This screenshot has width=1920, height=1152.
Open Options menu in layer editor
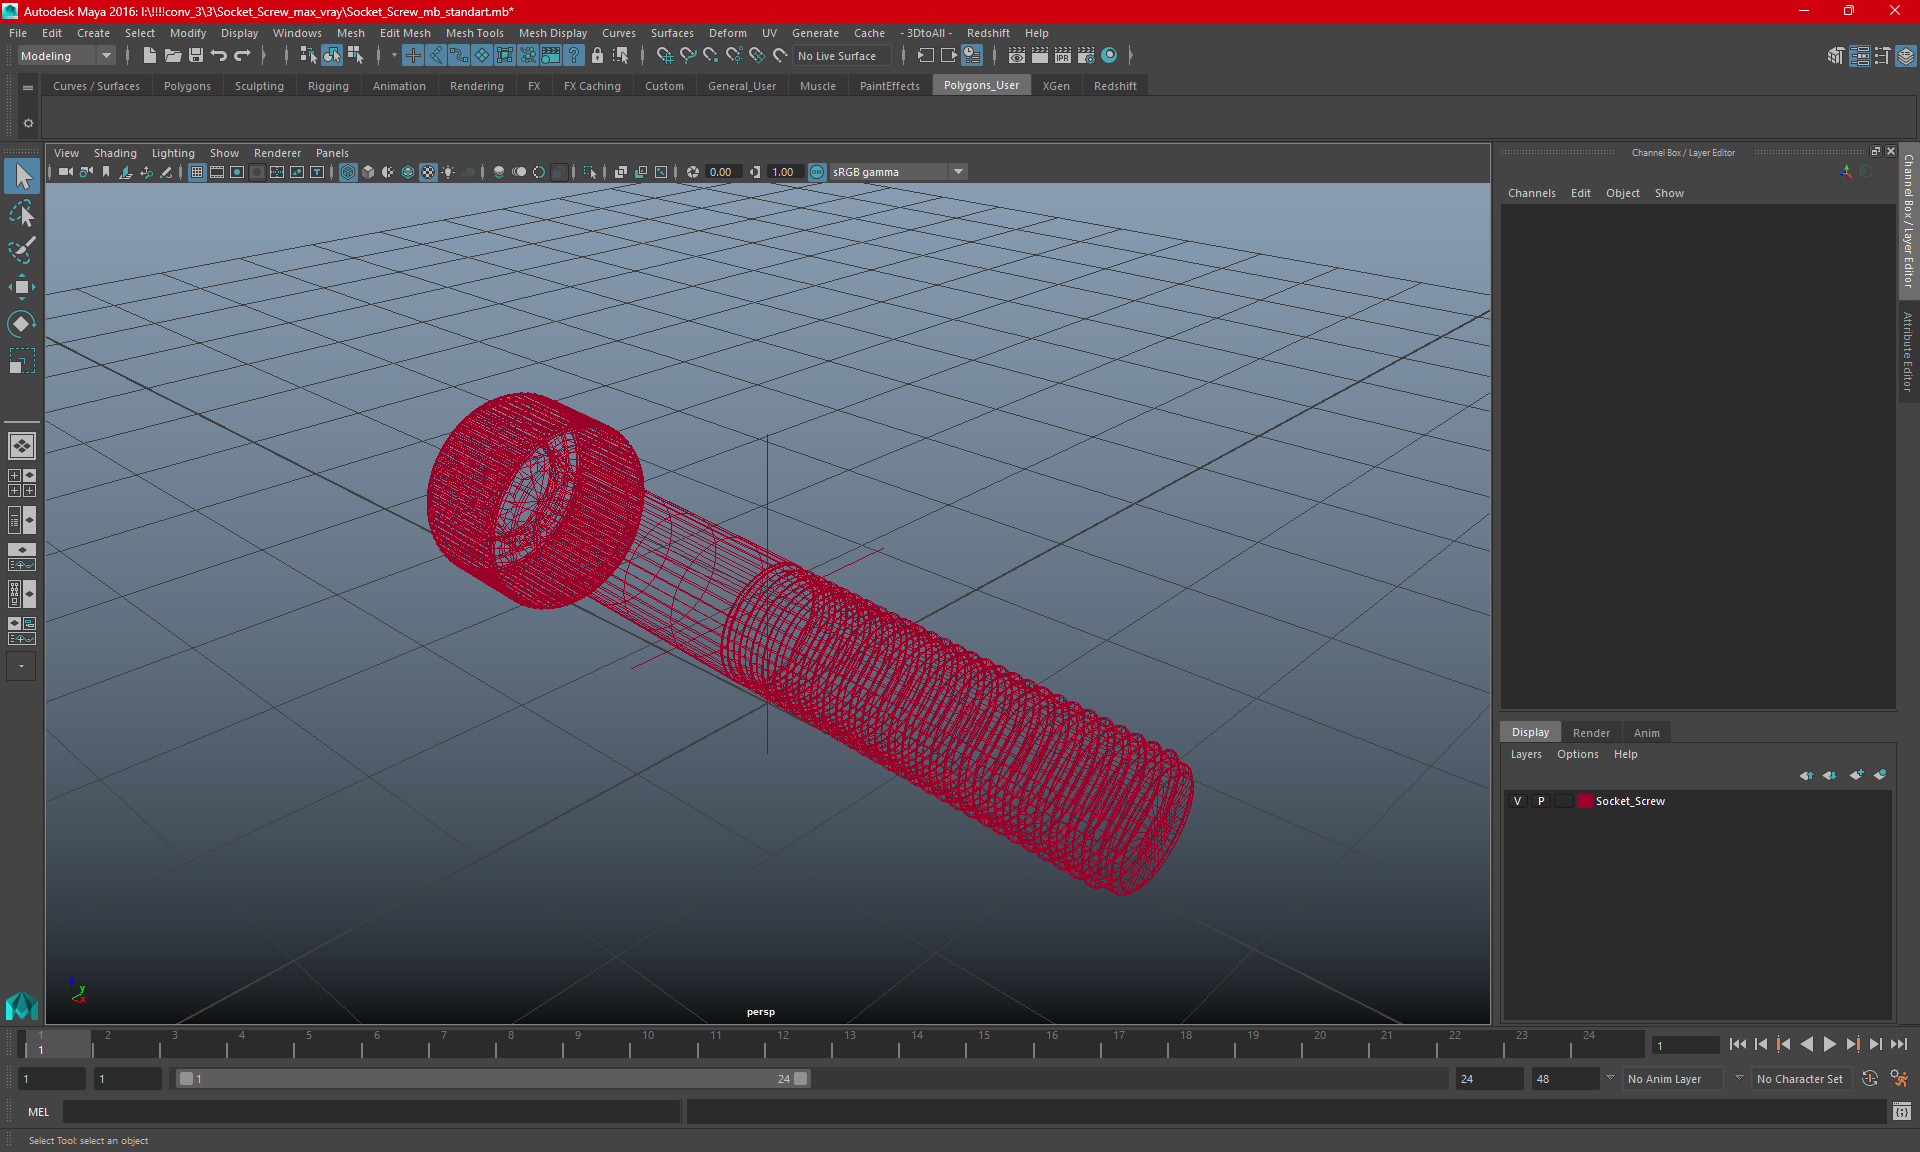(x=1577, y=754)
